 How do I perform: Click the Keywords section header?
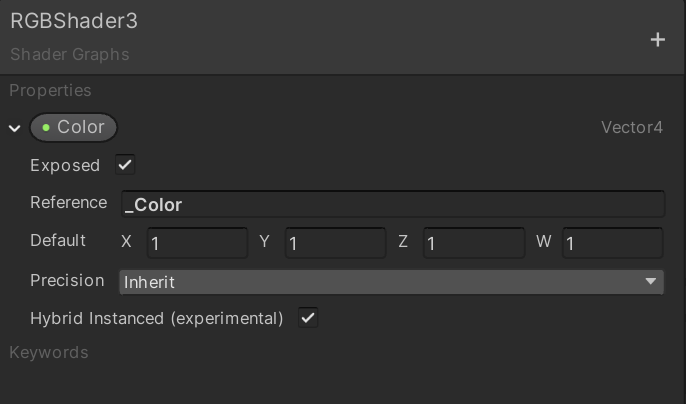pyautogui.click(x=49, y=352)
